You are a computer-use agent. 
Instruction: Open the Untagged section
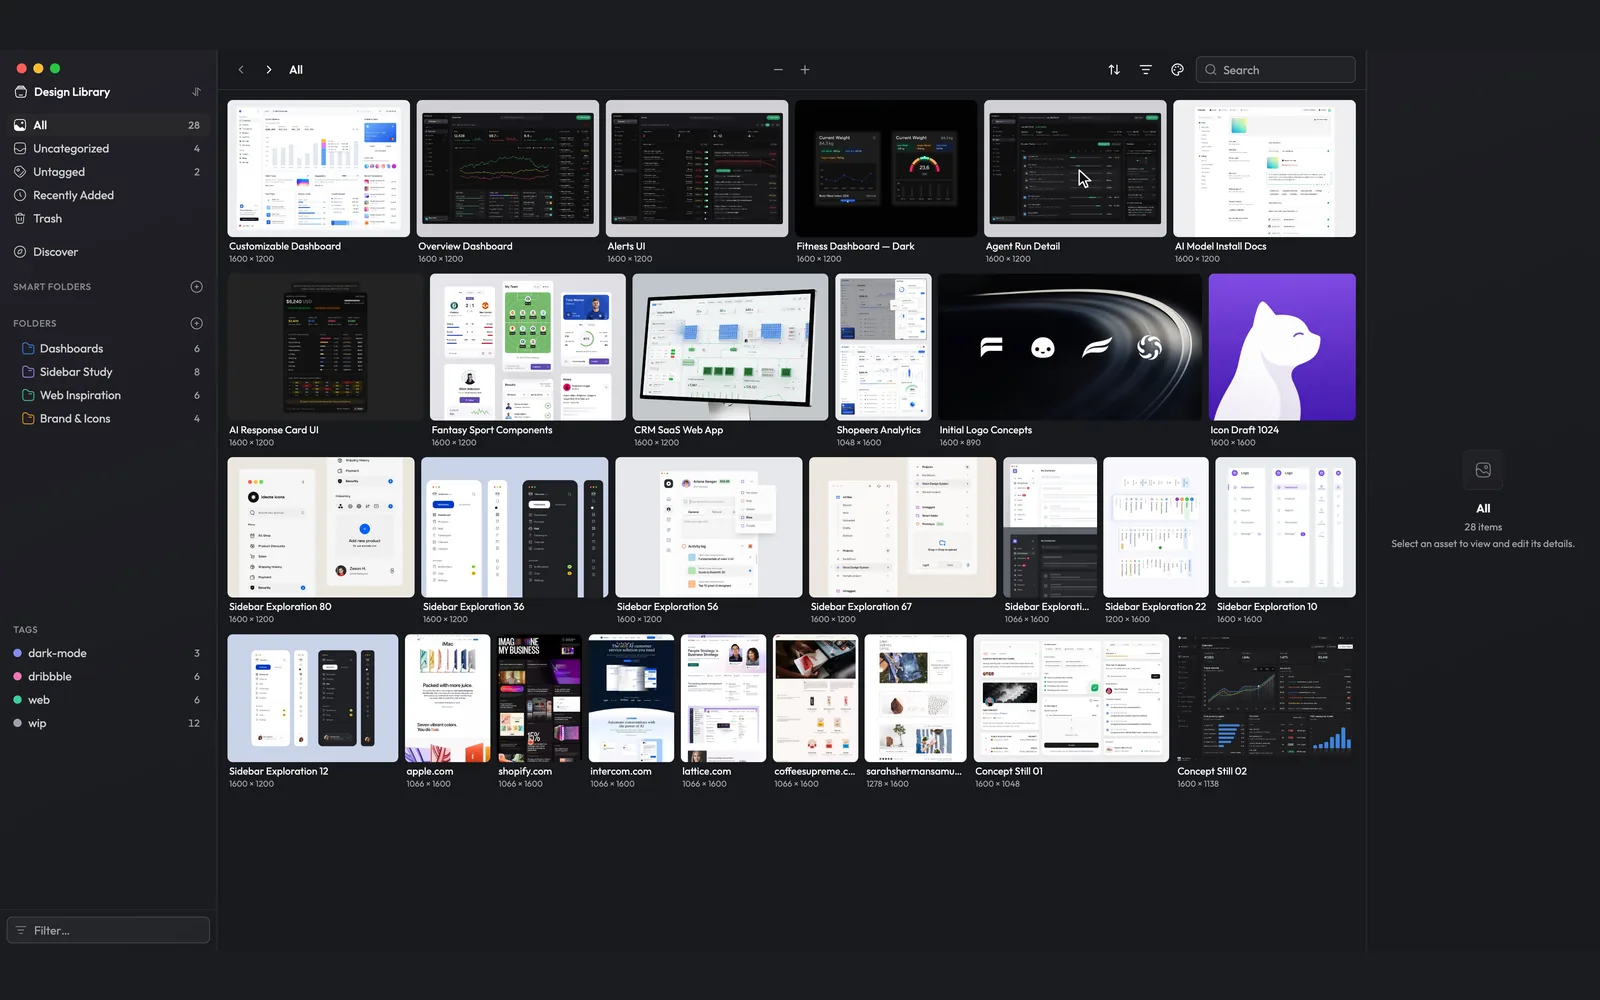tap(108, 172)
